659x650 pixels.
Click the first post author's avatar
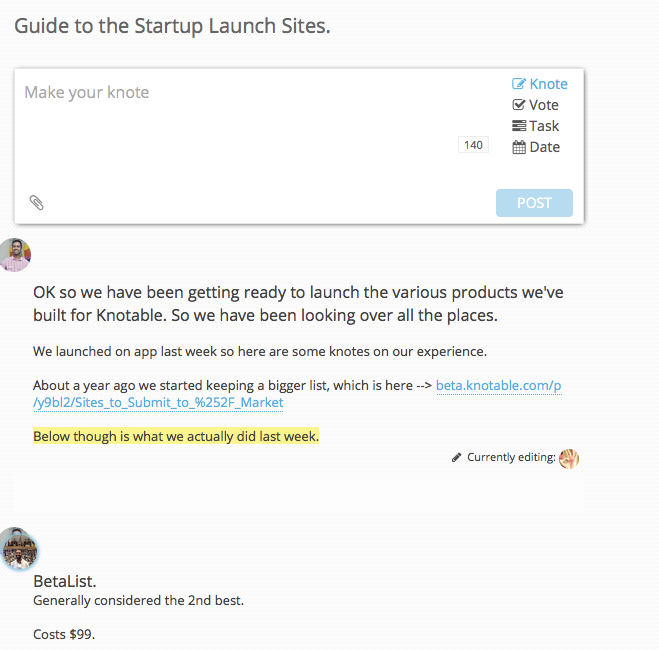click(15, 255)
